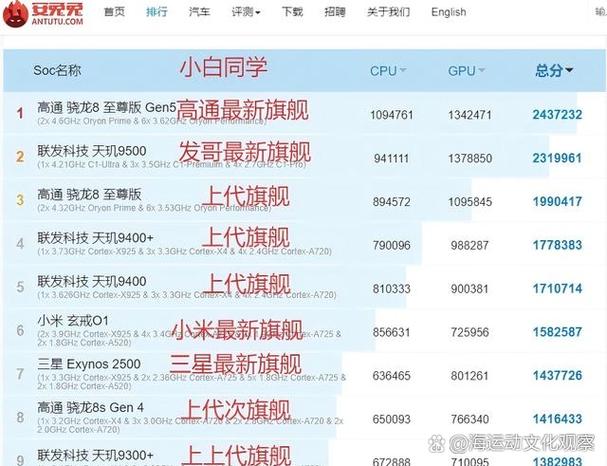Select GPU score 766340
Screen dimensions: 607x466
[x=470, y=419]
